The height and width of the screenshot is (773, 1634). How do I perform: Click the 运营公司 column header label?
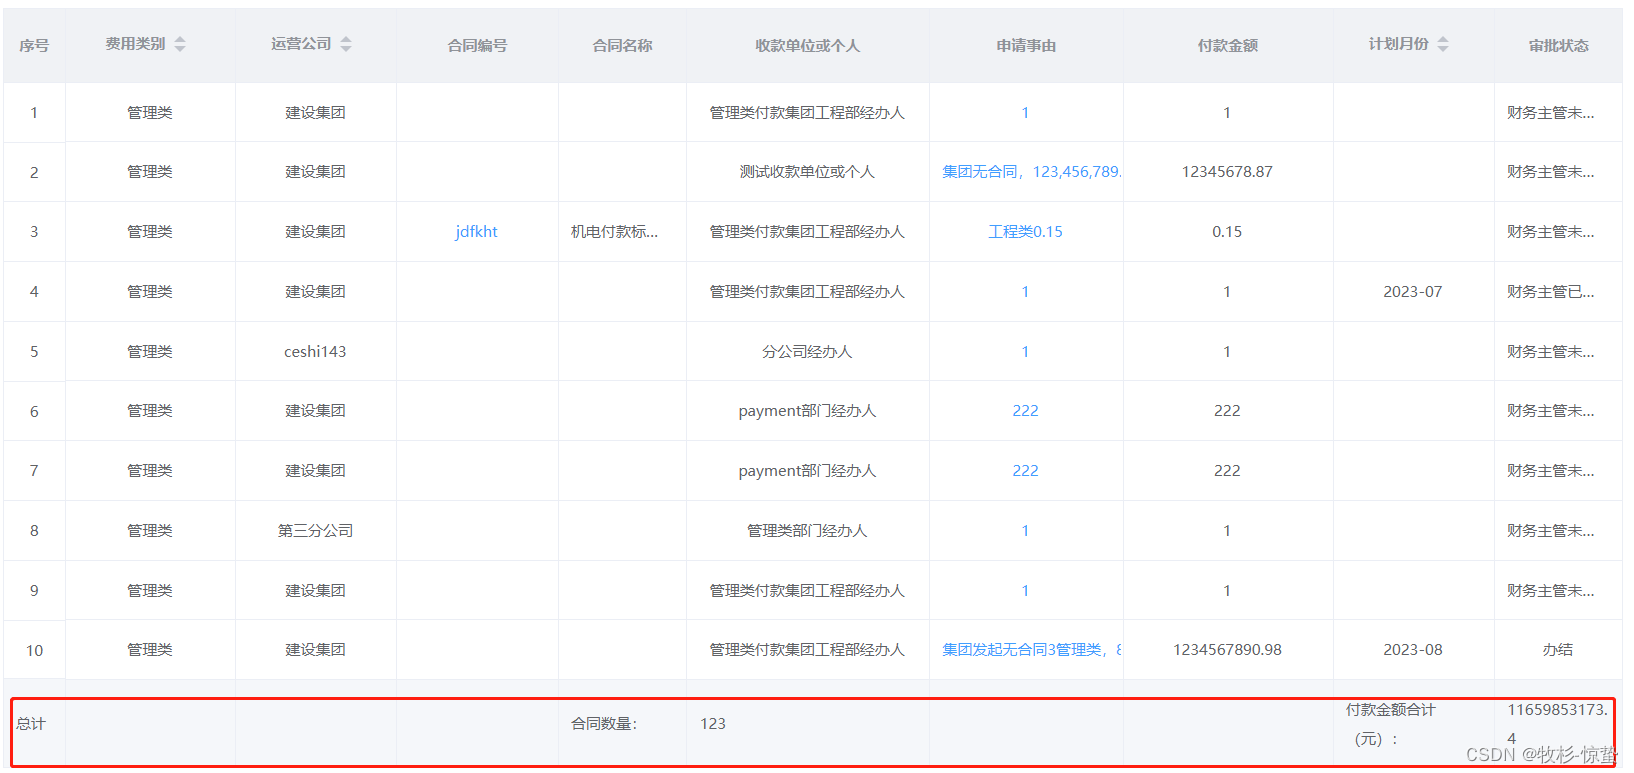301,44
